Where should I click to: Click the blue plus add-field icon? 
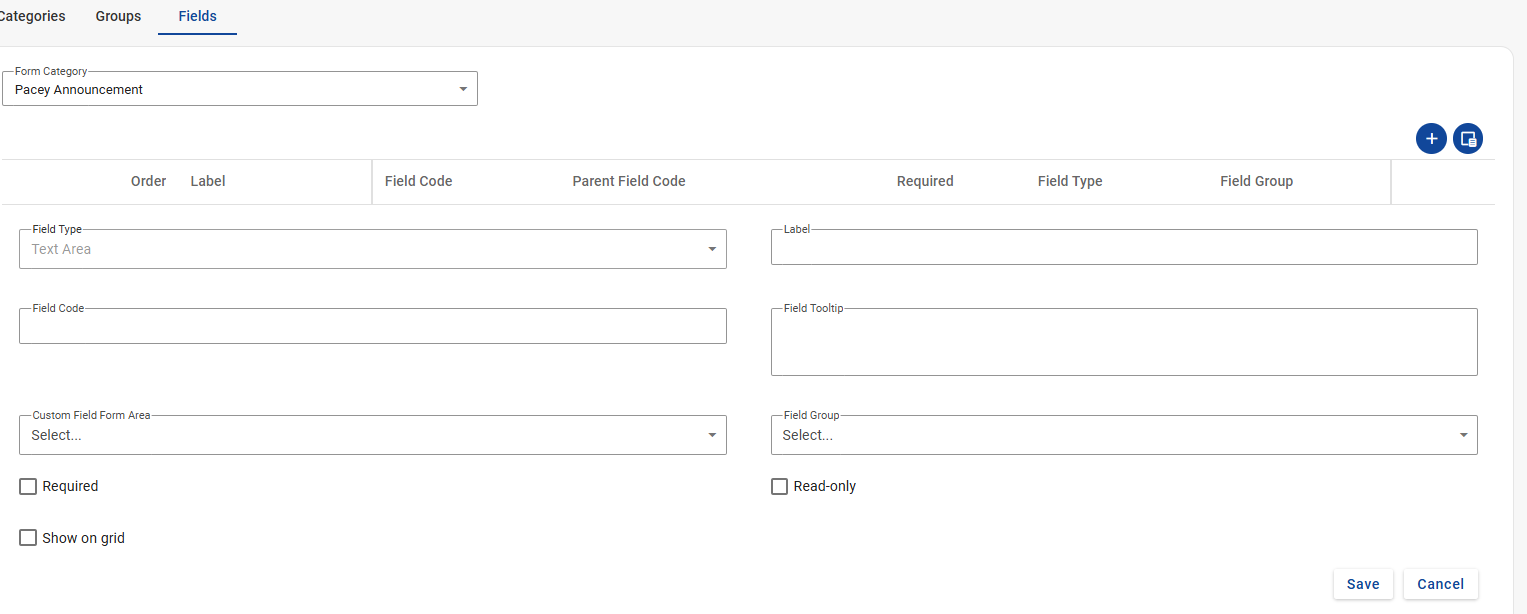pyautogui.click(x=1431, y=139)
